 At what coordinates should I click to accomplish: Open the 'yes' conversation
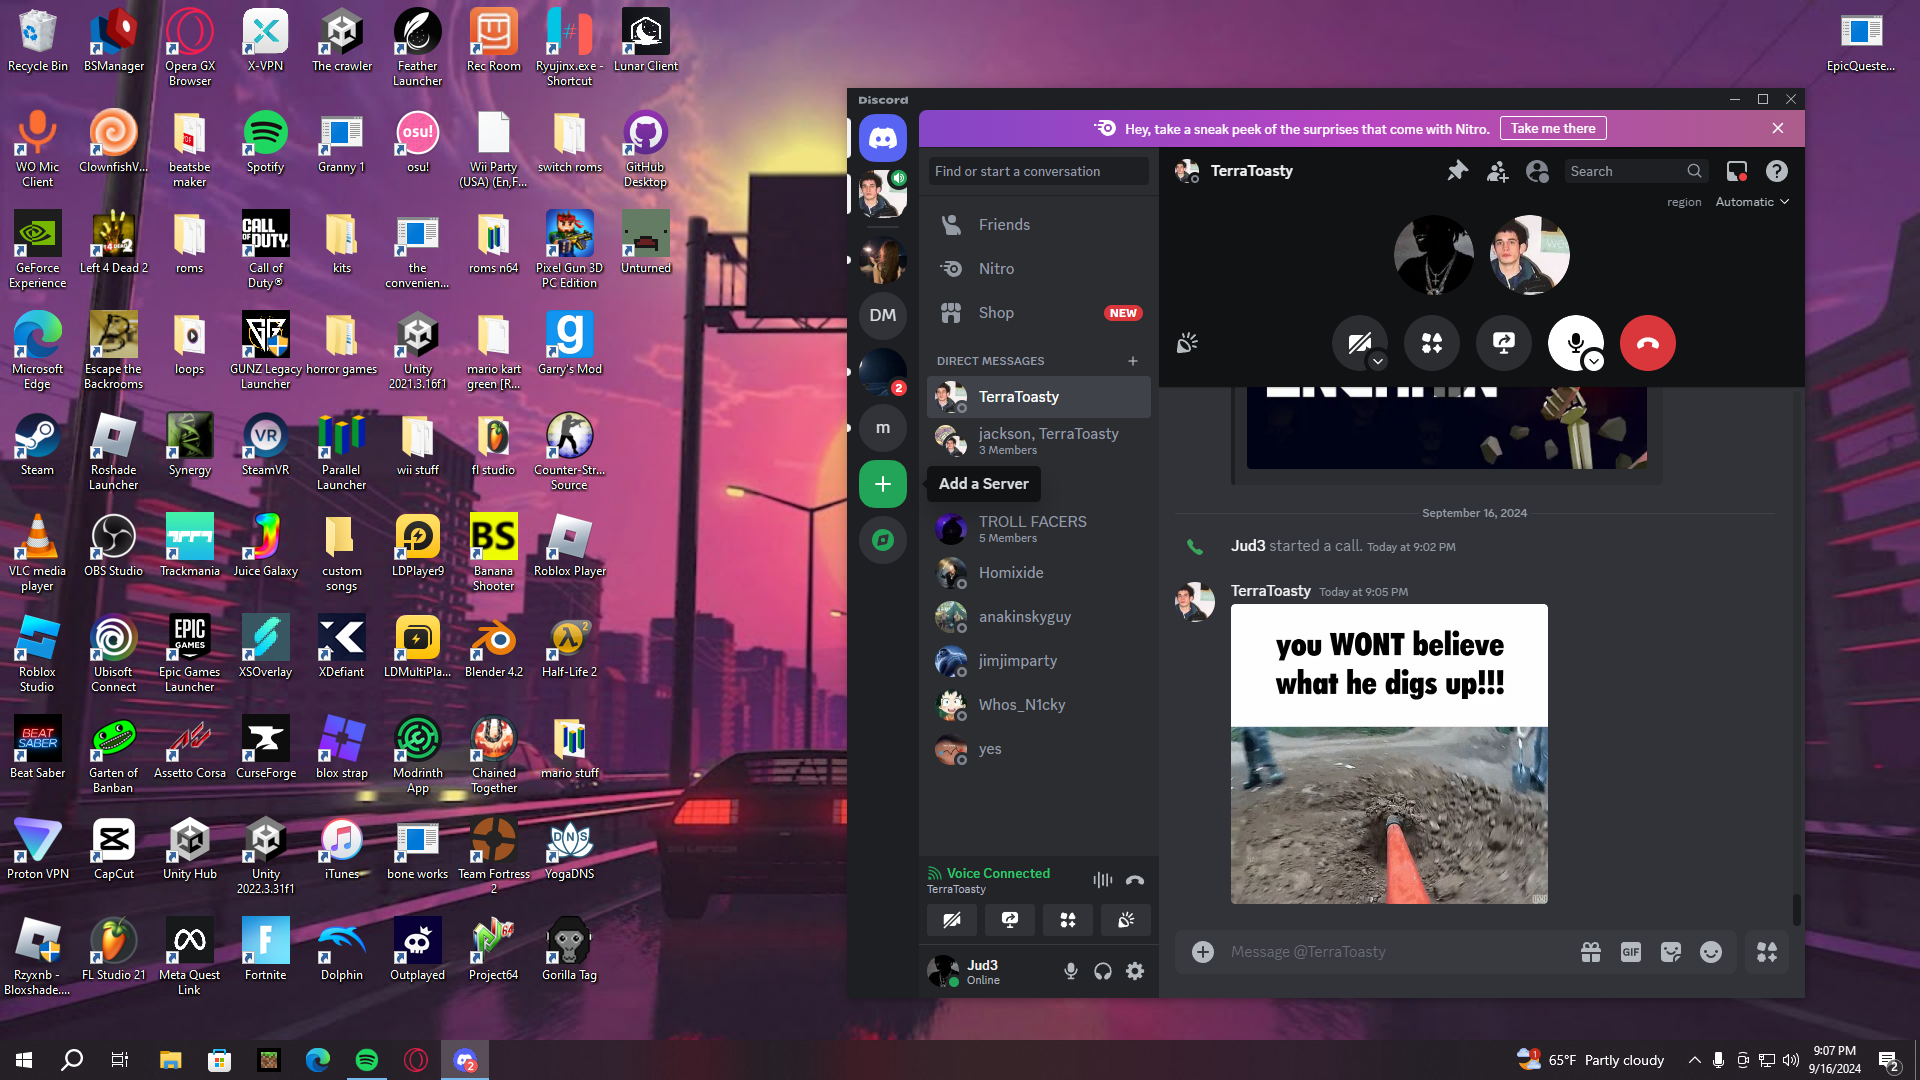(1038, 749)
